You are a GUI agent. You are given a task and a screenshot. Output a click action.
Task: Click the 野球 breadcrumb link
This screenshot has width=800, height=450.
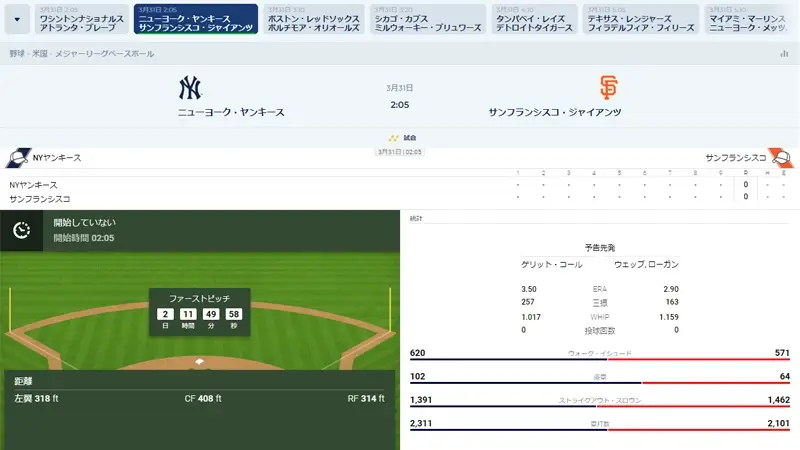(x=17, y=54)
